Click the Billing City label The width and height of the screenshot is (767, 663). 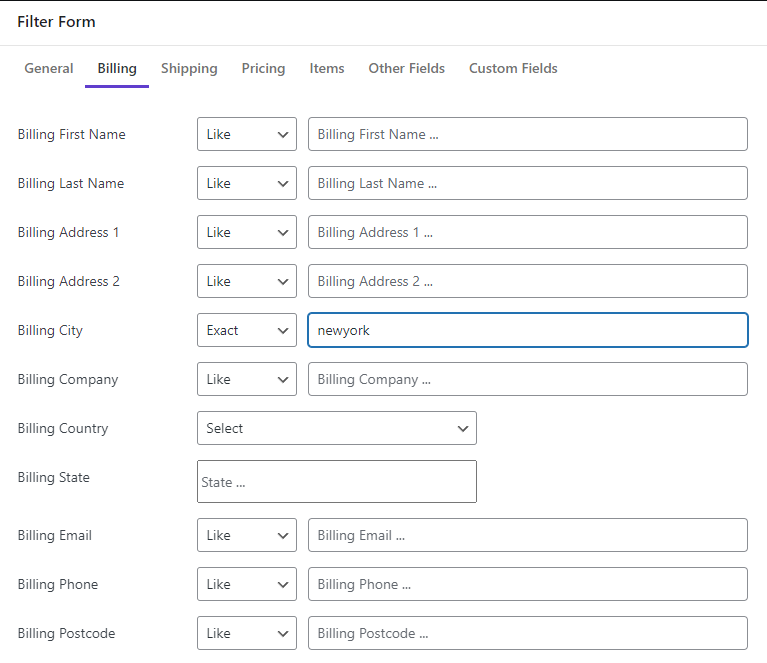(x=50, y=330)
